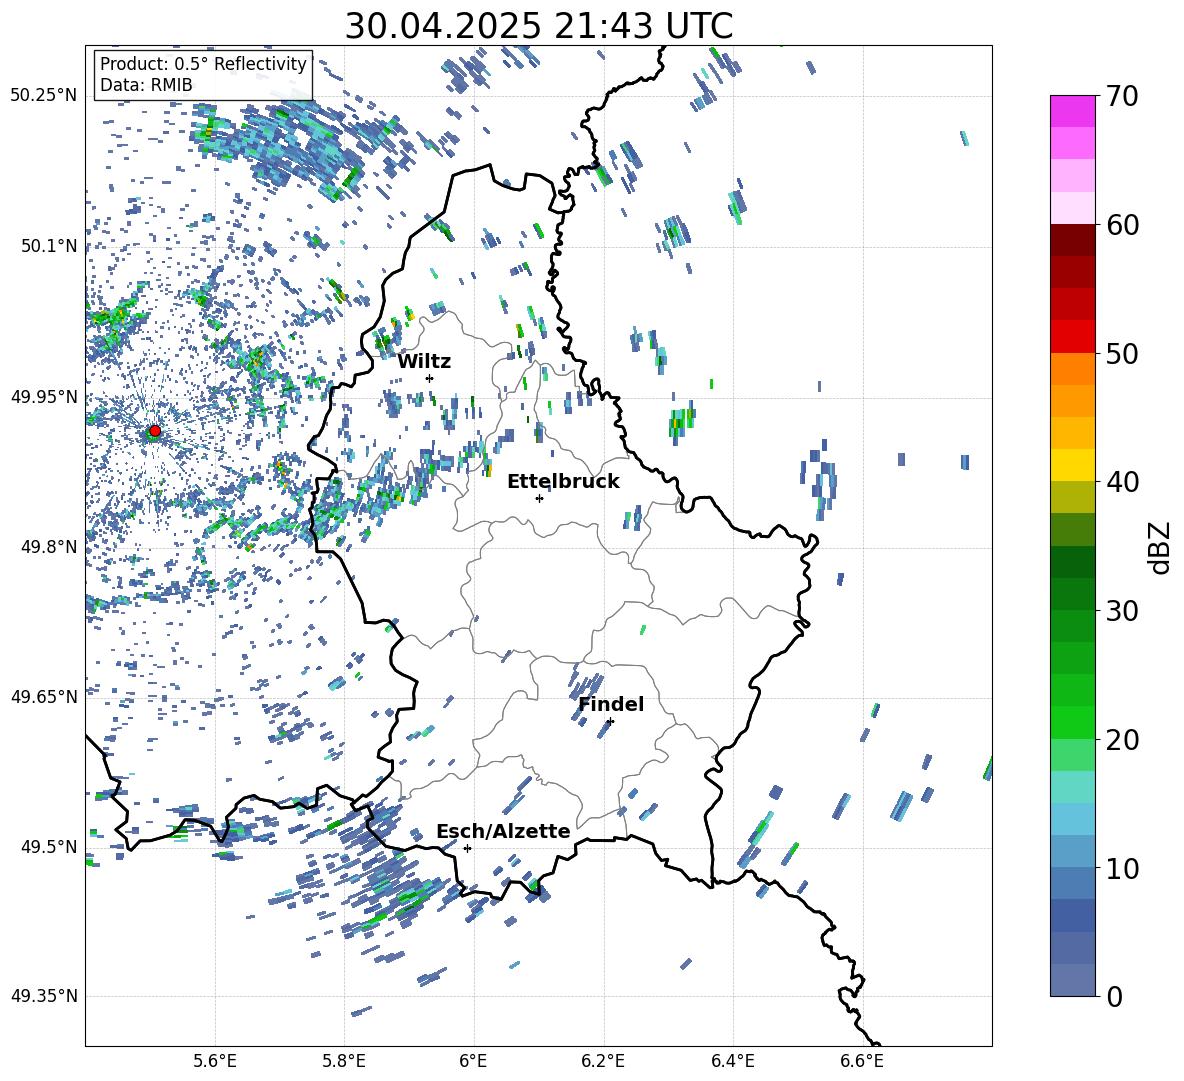Click the Esch/Alzette station cross marker
This screenshot has height=1081, width=1184.
click(x=467, y=848)
